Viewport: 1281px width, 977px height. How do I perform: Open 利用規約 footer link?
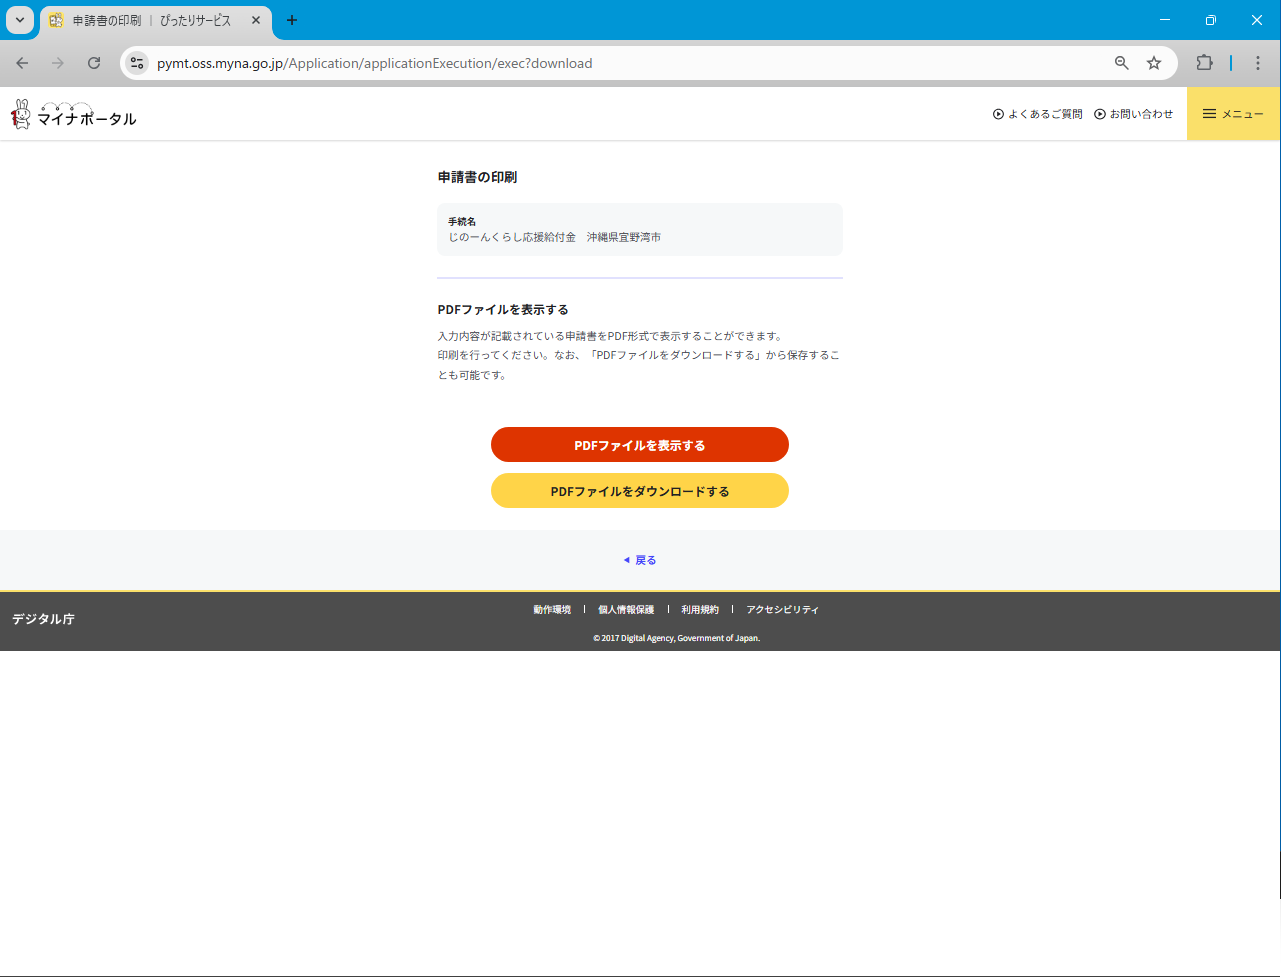point(700,609)
